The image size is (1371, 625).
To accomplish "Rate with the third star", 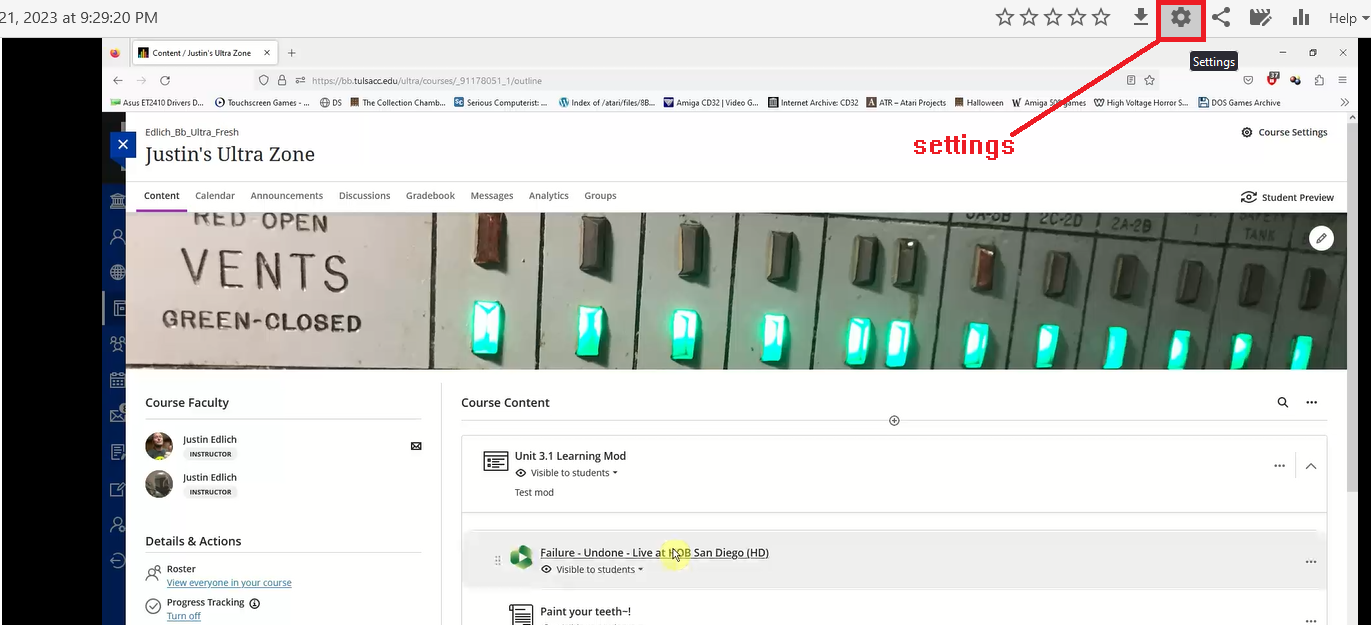I will coord(1053,17).
